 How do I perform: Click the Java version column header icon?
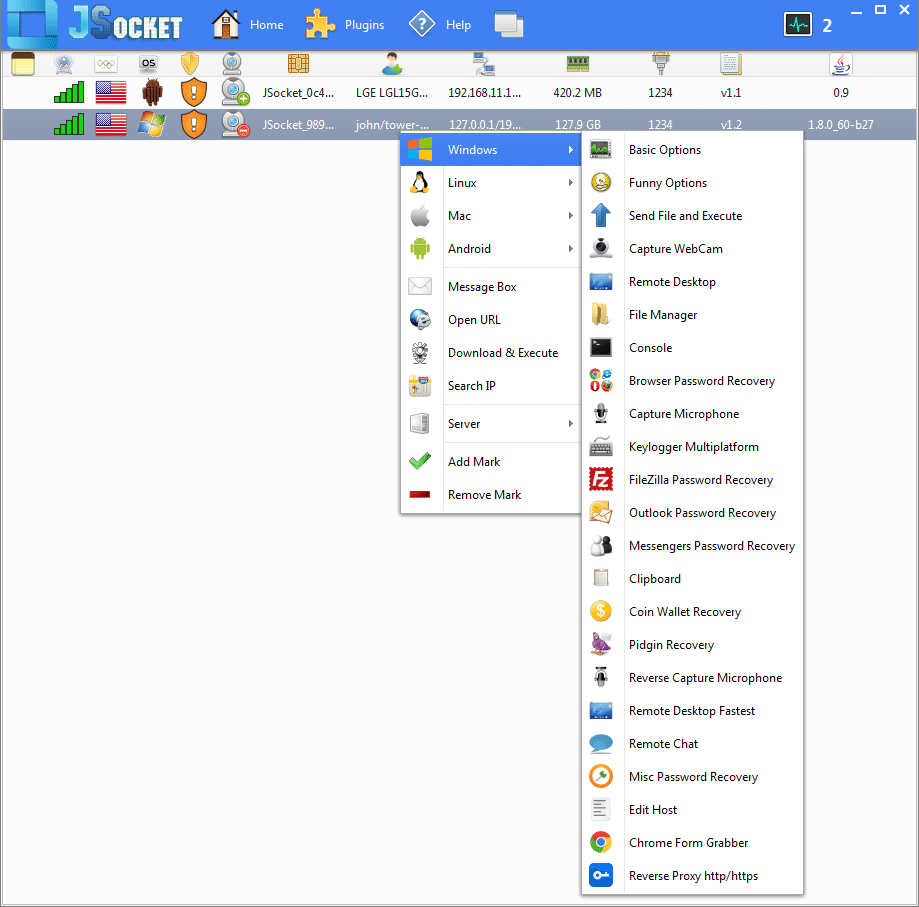841,64
